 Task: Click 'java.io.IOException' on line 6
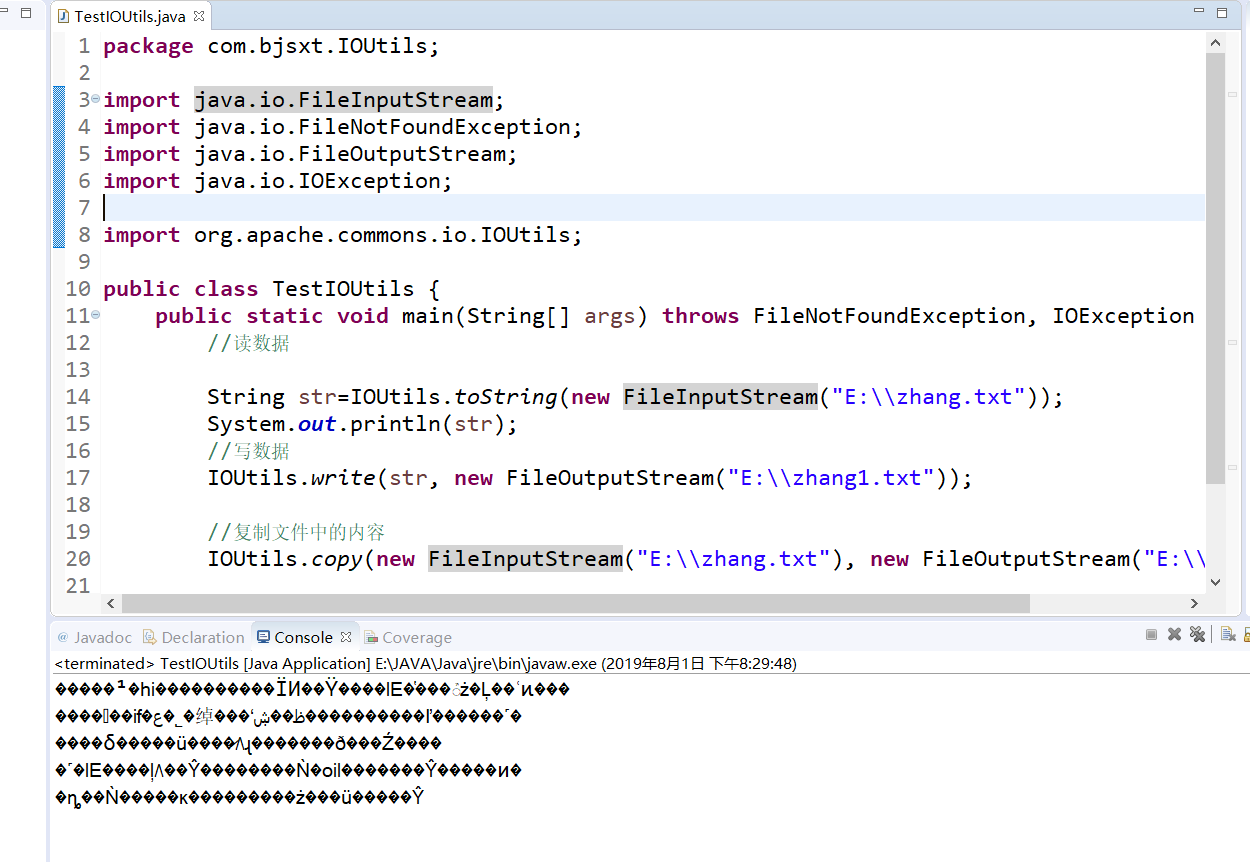(x=317, y=181)
